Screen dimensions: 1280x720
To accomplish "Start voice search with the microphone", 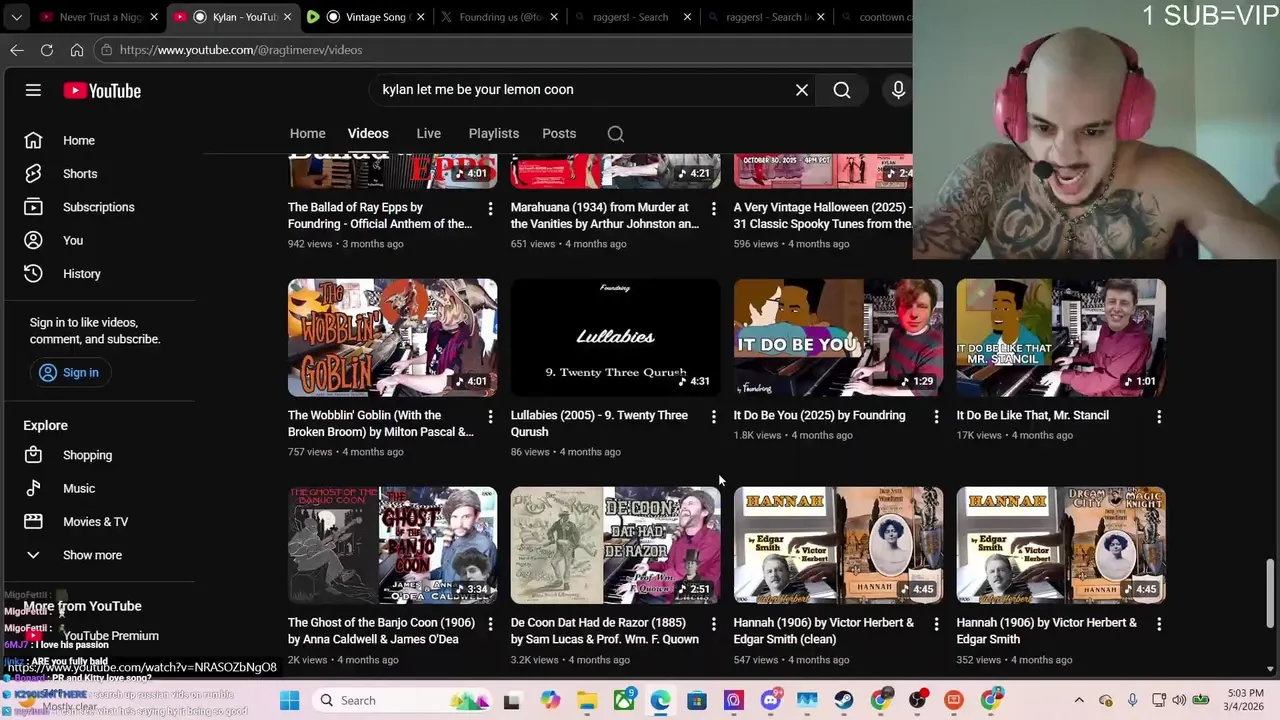I will coord(898,90).
